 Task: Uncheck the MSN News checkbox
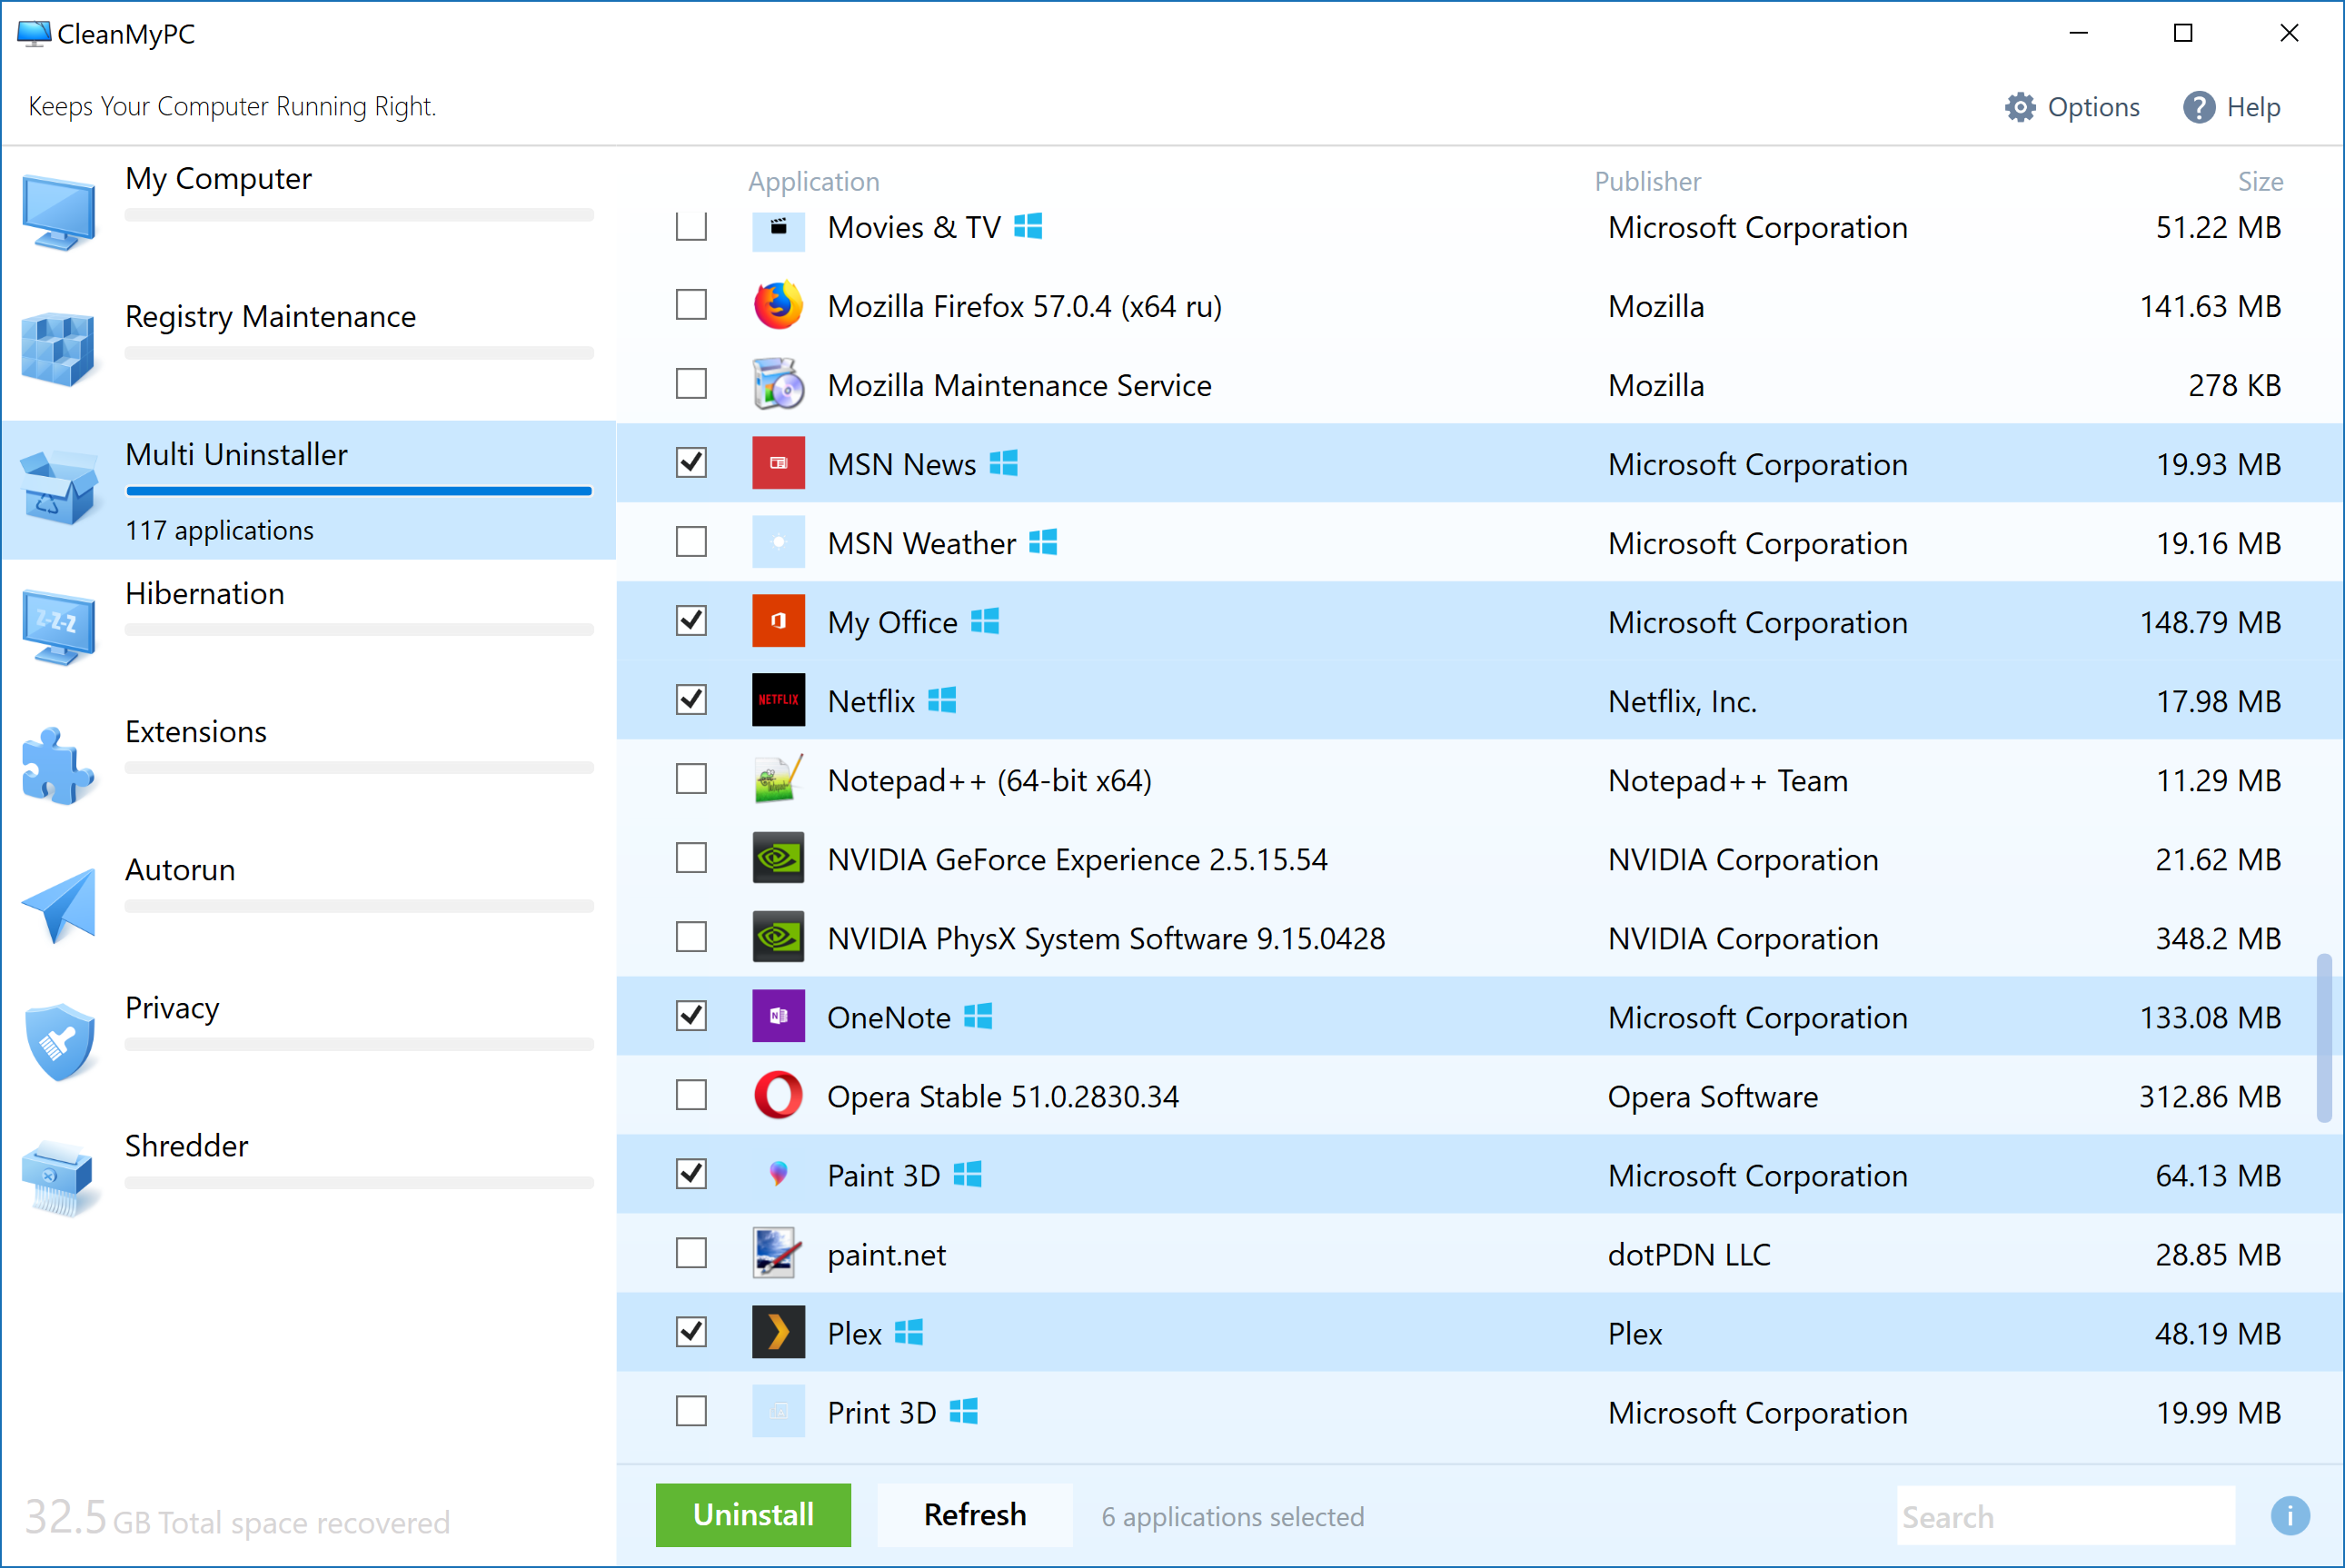(691, 463)
